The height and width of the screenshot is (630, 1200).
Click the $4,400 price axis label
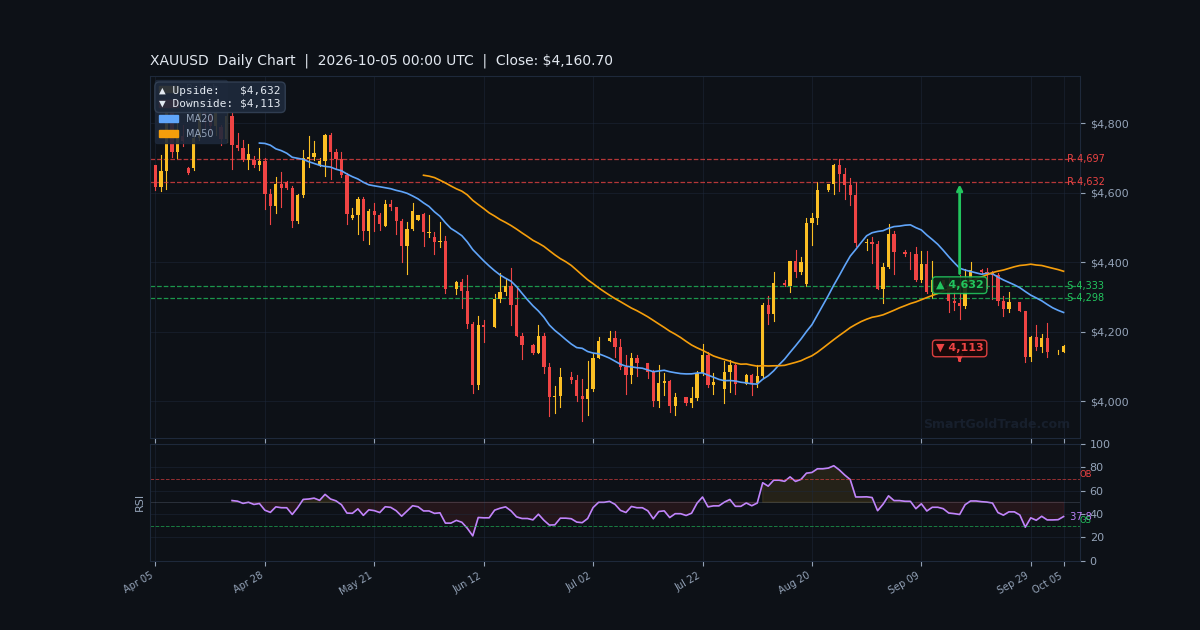[1109, 263]
